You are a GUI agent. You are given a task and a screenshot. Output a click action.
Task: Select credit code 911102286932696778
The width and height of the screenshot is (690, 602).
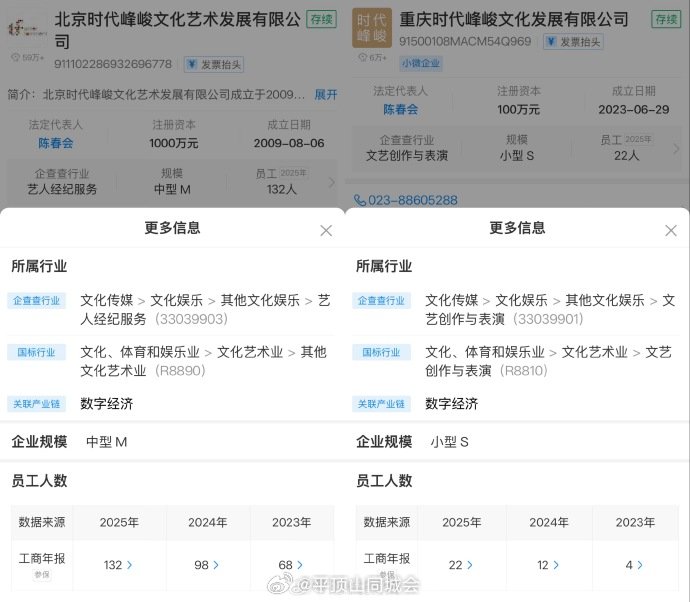pyautogui.click(x=113, y=64)
